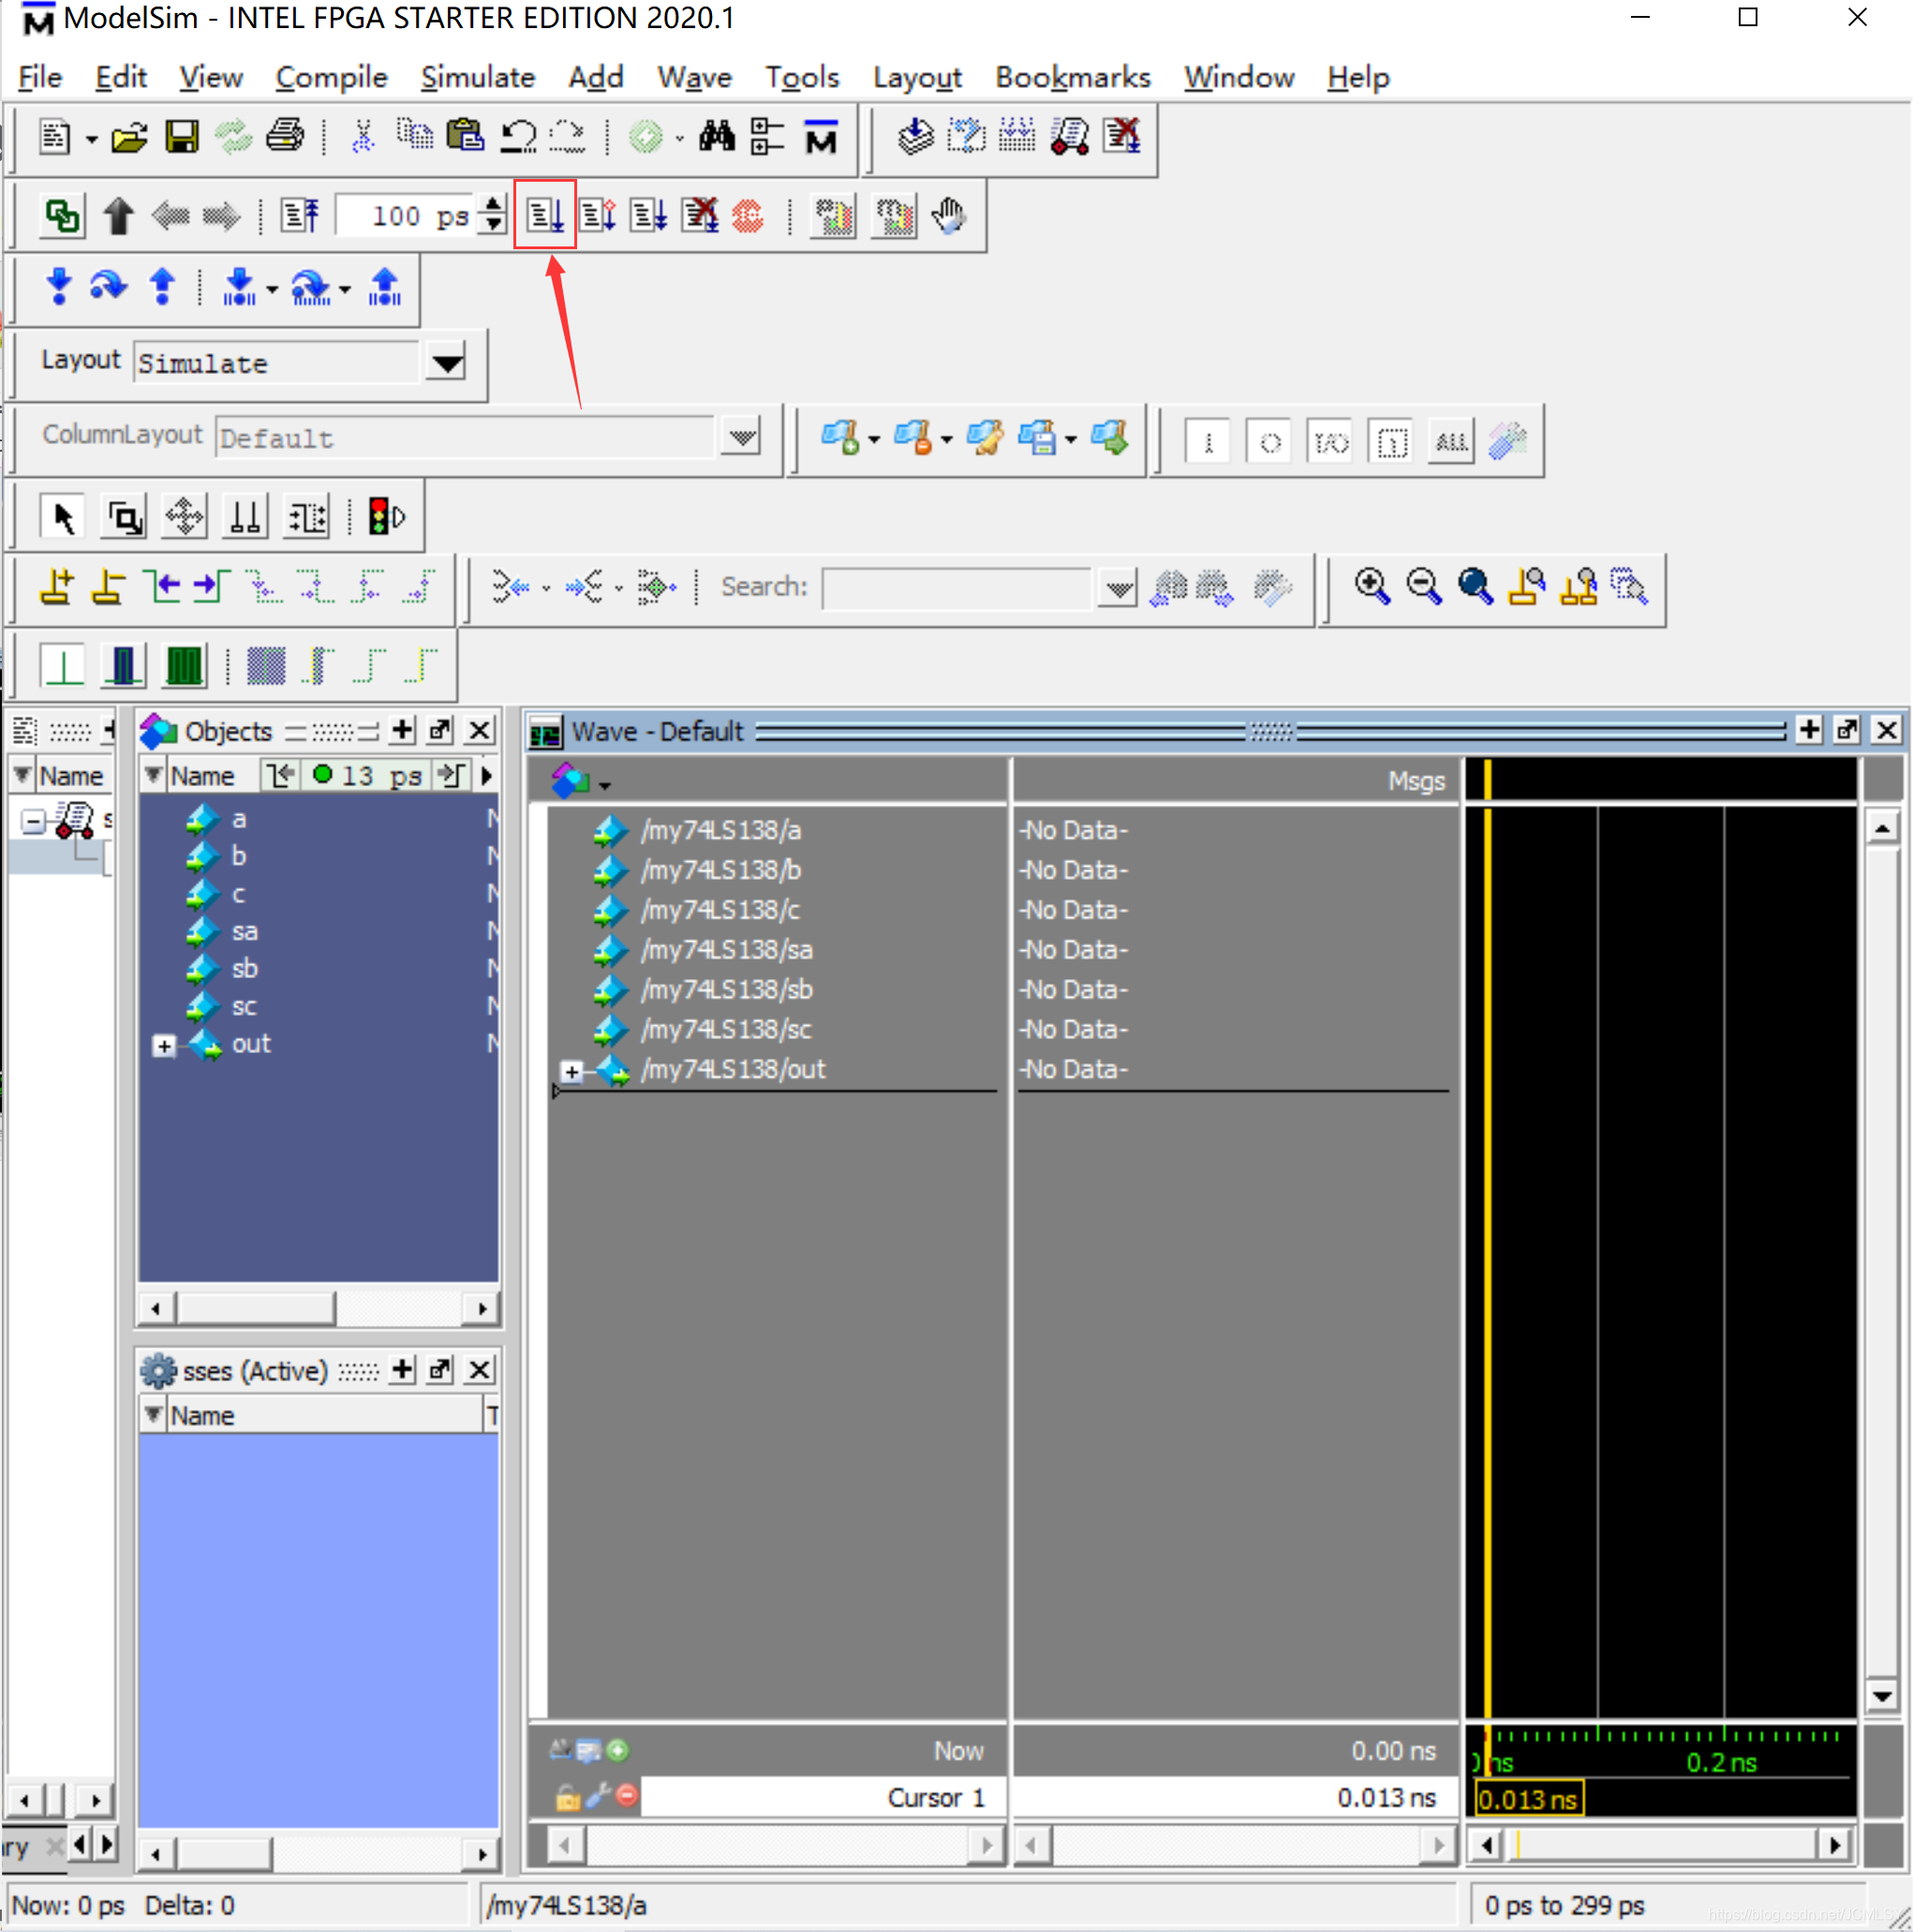Open the New file icon dropdown arrow
This screenshot has width=1913, height=1932.
pos(91,139)
